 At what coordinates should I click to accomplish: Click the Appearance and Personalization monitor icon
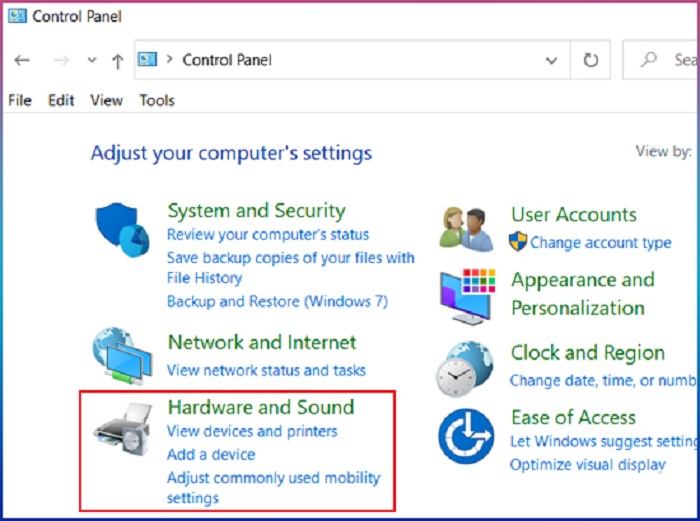coord(467,296)
